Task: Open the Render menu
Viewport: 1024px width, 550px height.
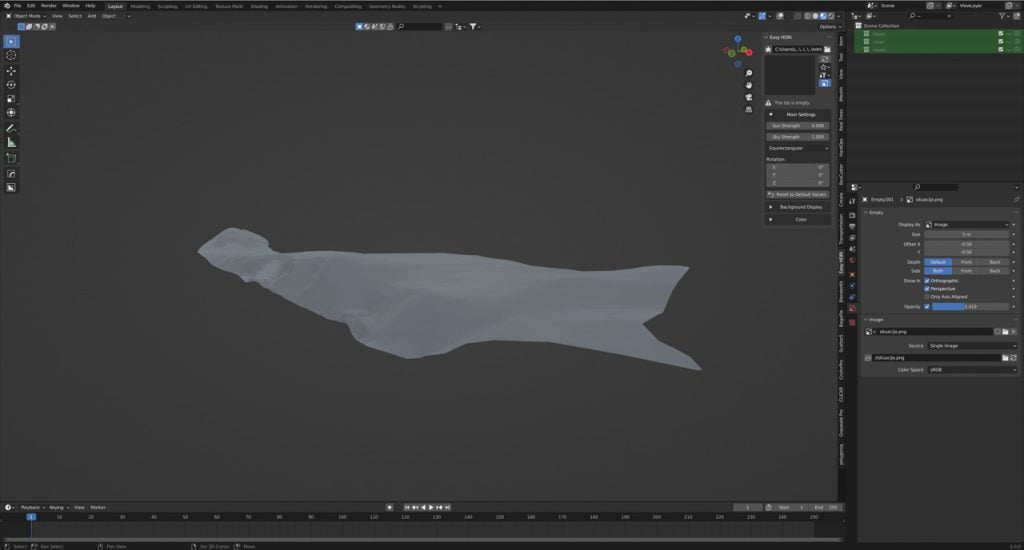Action: tap(48, 6)
